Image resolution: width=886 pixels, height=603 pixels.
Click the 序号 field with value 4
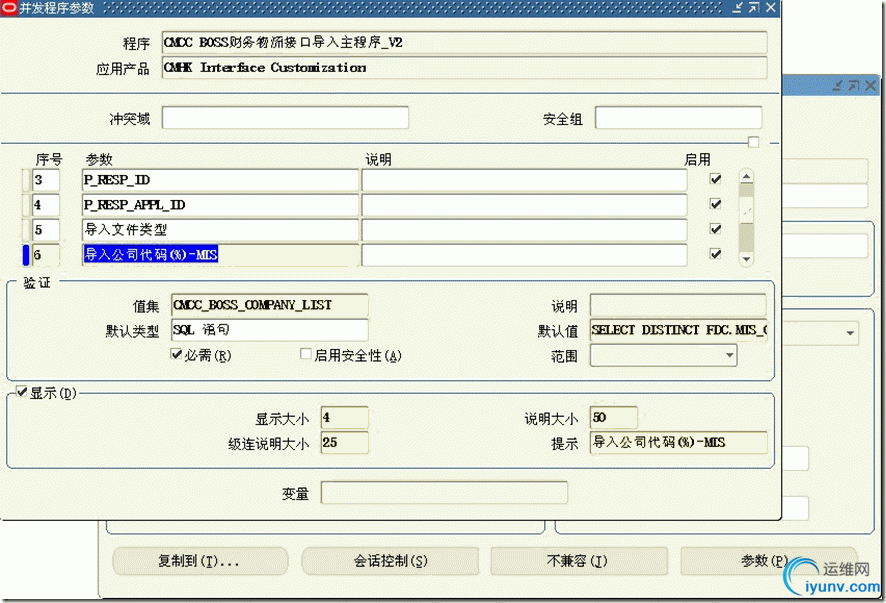(46, 205)
